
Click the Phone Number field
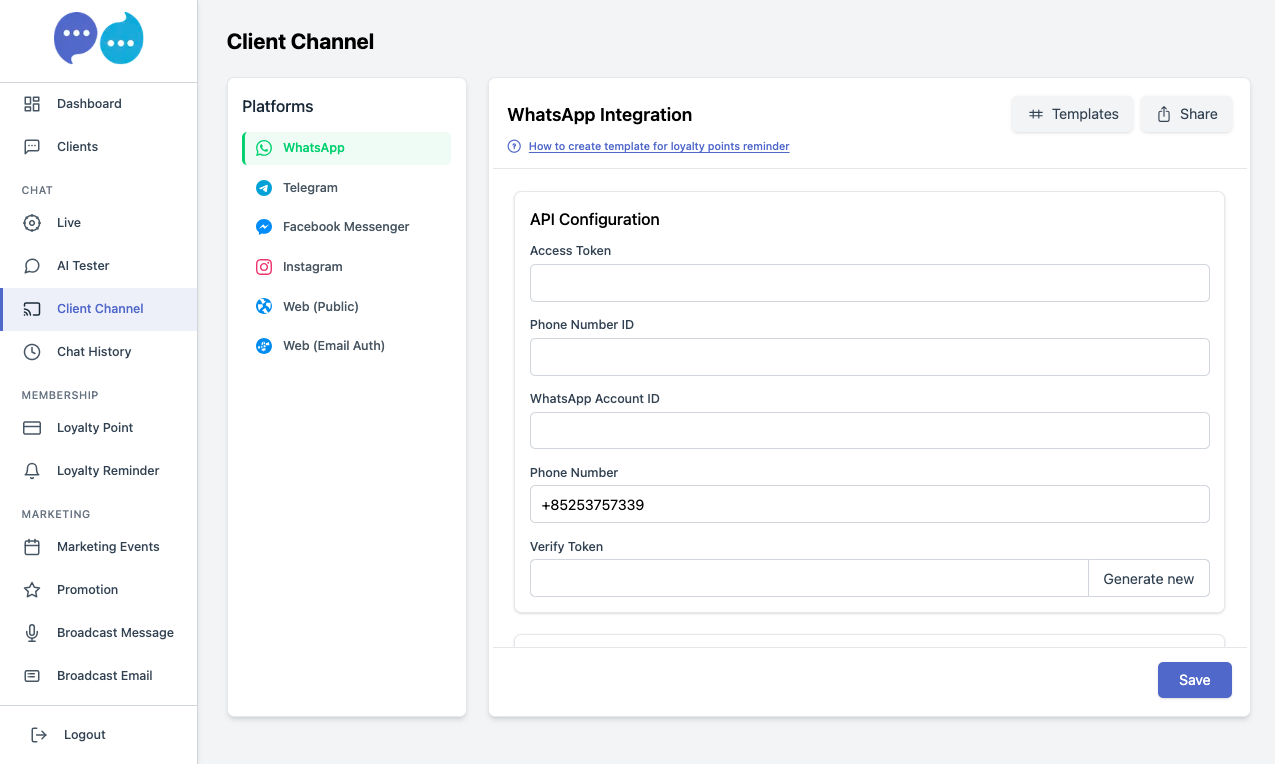point(870,504)
